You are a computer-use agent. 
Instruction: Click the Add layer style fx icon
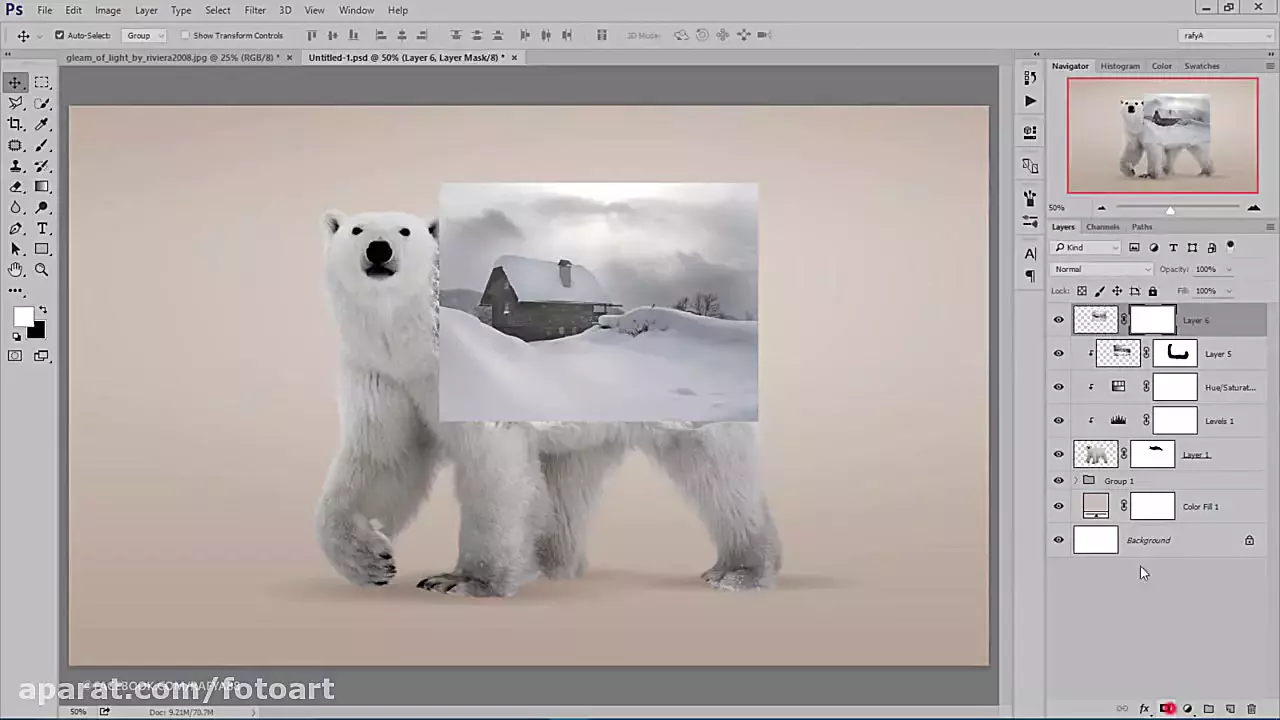1144,709
